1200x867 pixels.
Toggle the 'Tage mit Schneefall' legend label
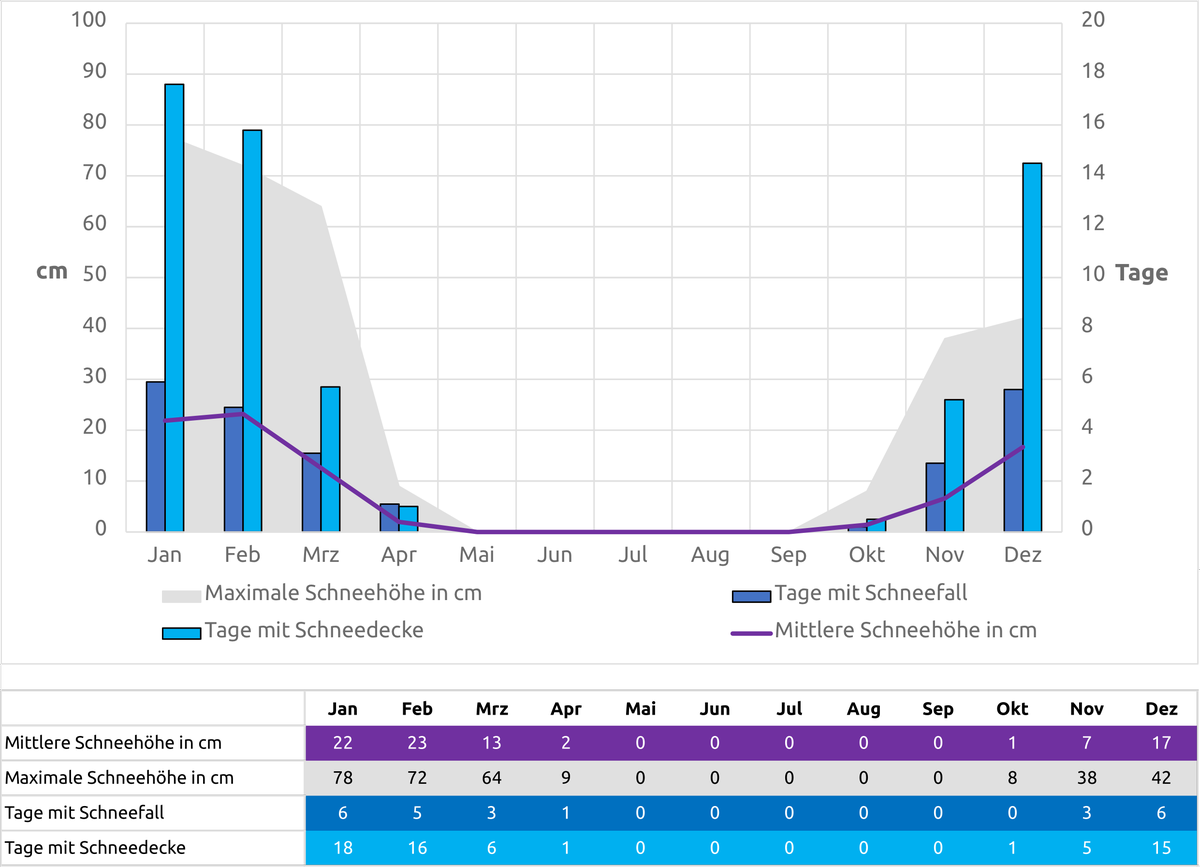click(x=871, y=593)
